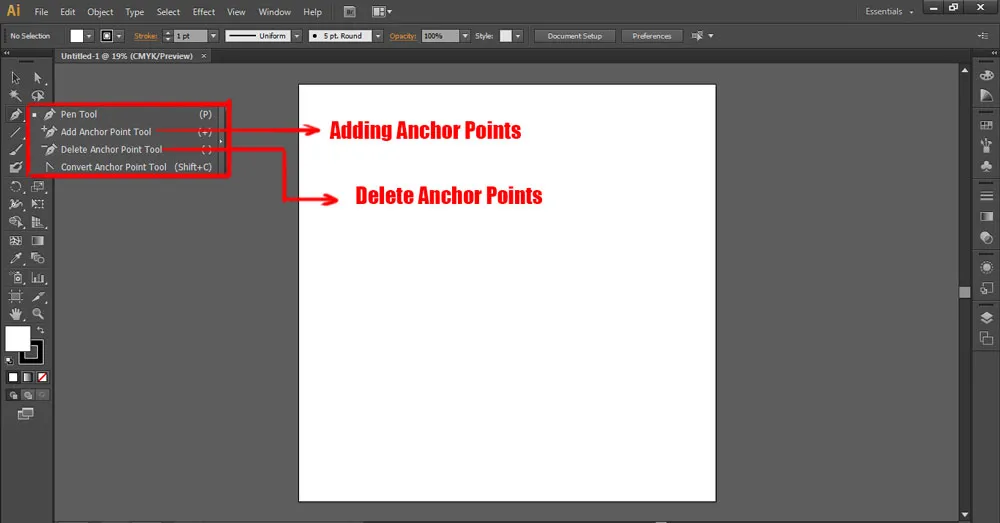The width and height of the screenshot is (1000, 523).
Task: Open the Style swatch dropdown
Action: pyautogui.click(x=518, y=36)
